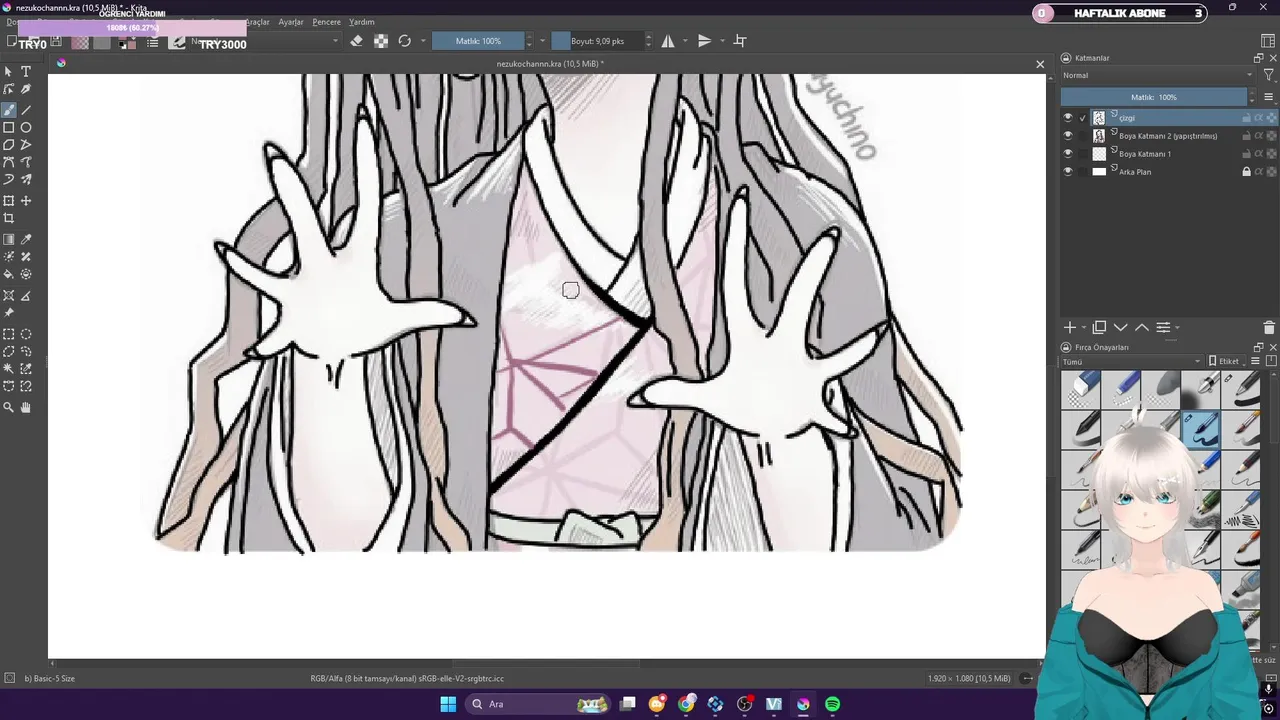The width and height of the screenshot is (1280, 720).
Task: Open the Ayarlar menu
Action: point(291,22)
